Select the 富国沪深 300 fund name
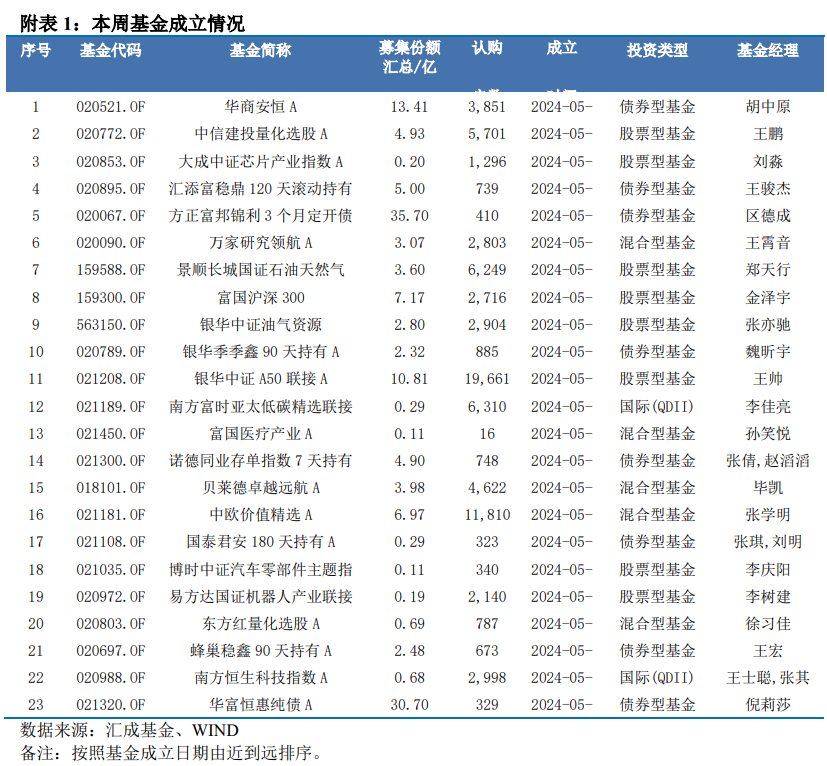827x766 pixels. coord(260,297)
